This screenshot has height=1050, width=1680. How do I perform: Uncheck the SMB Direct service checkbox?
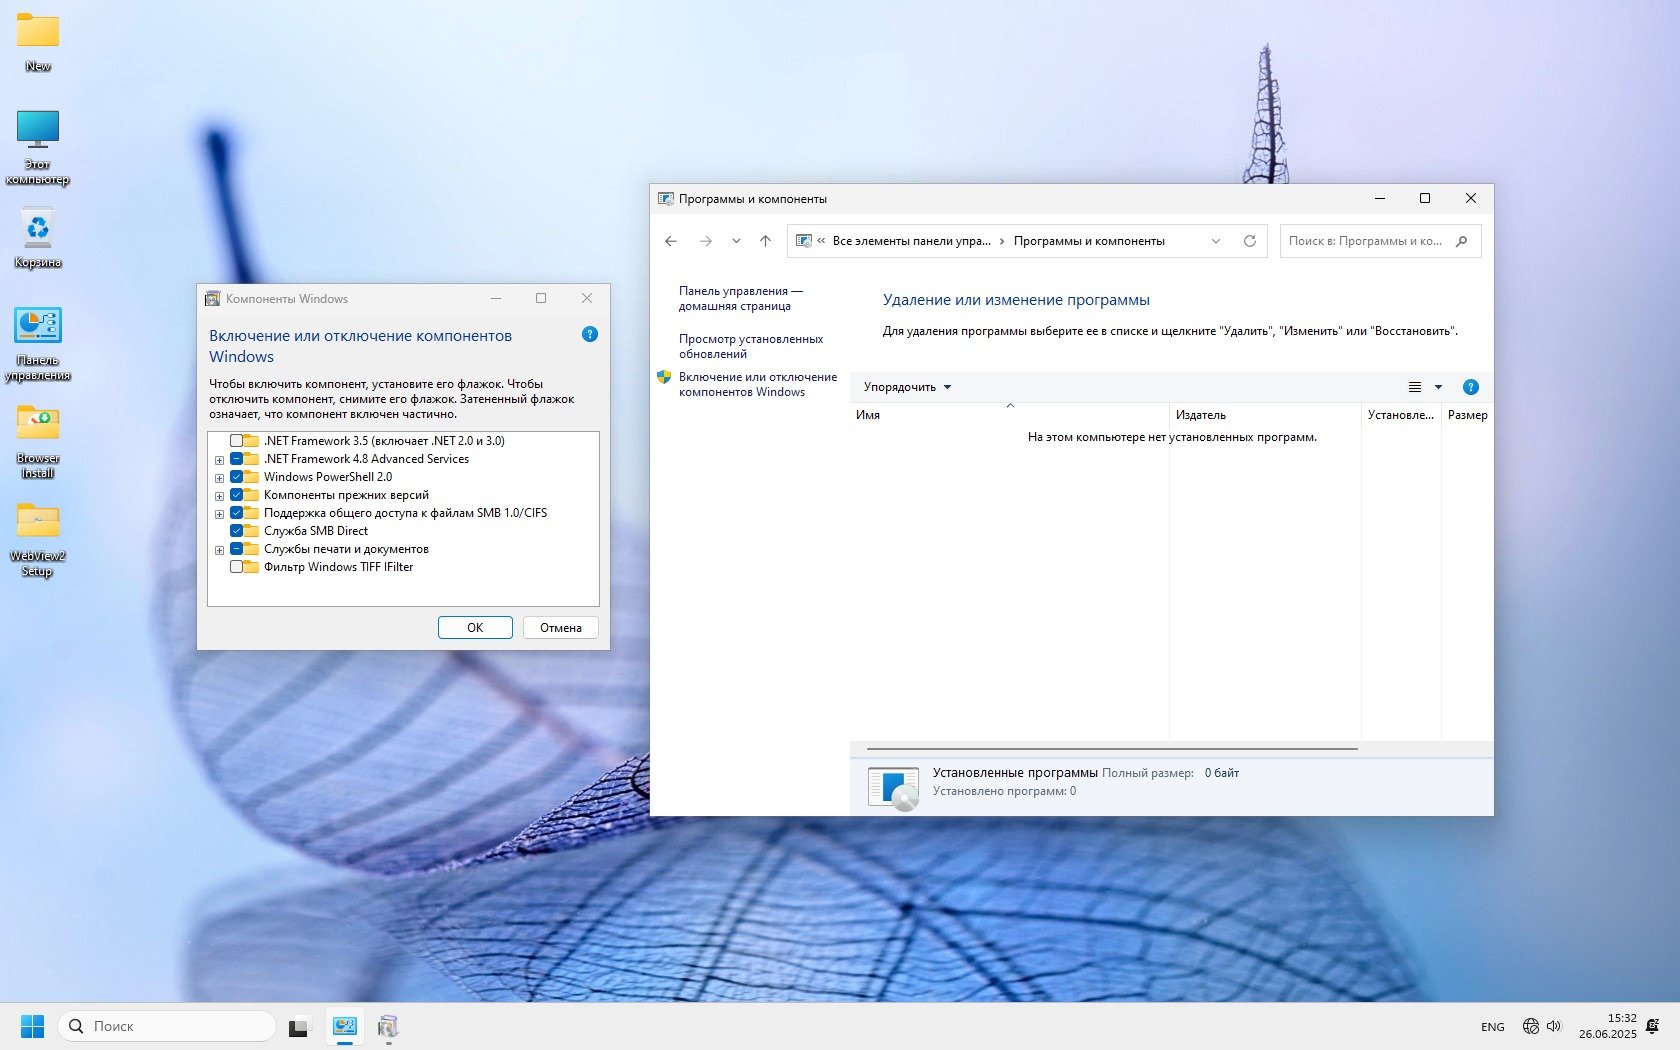point(237,531)
